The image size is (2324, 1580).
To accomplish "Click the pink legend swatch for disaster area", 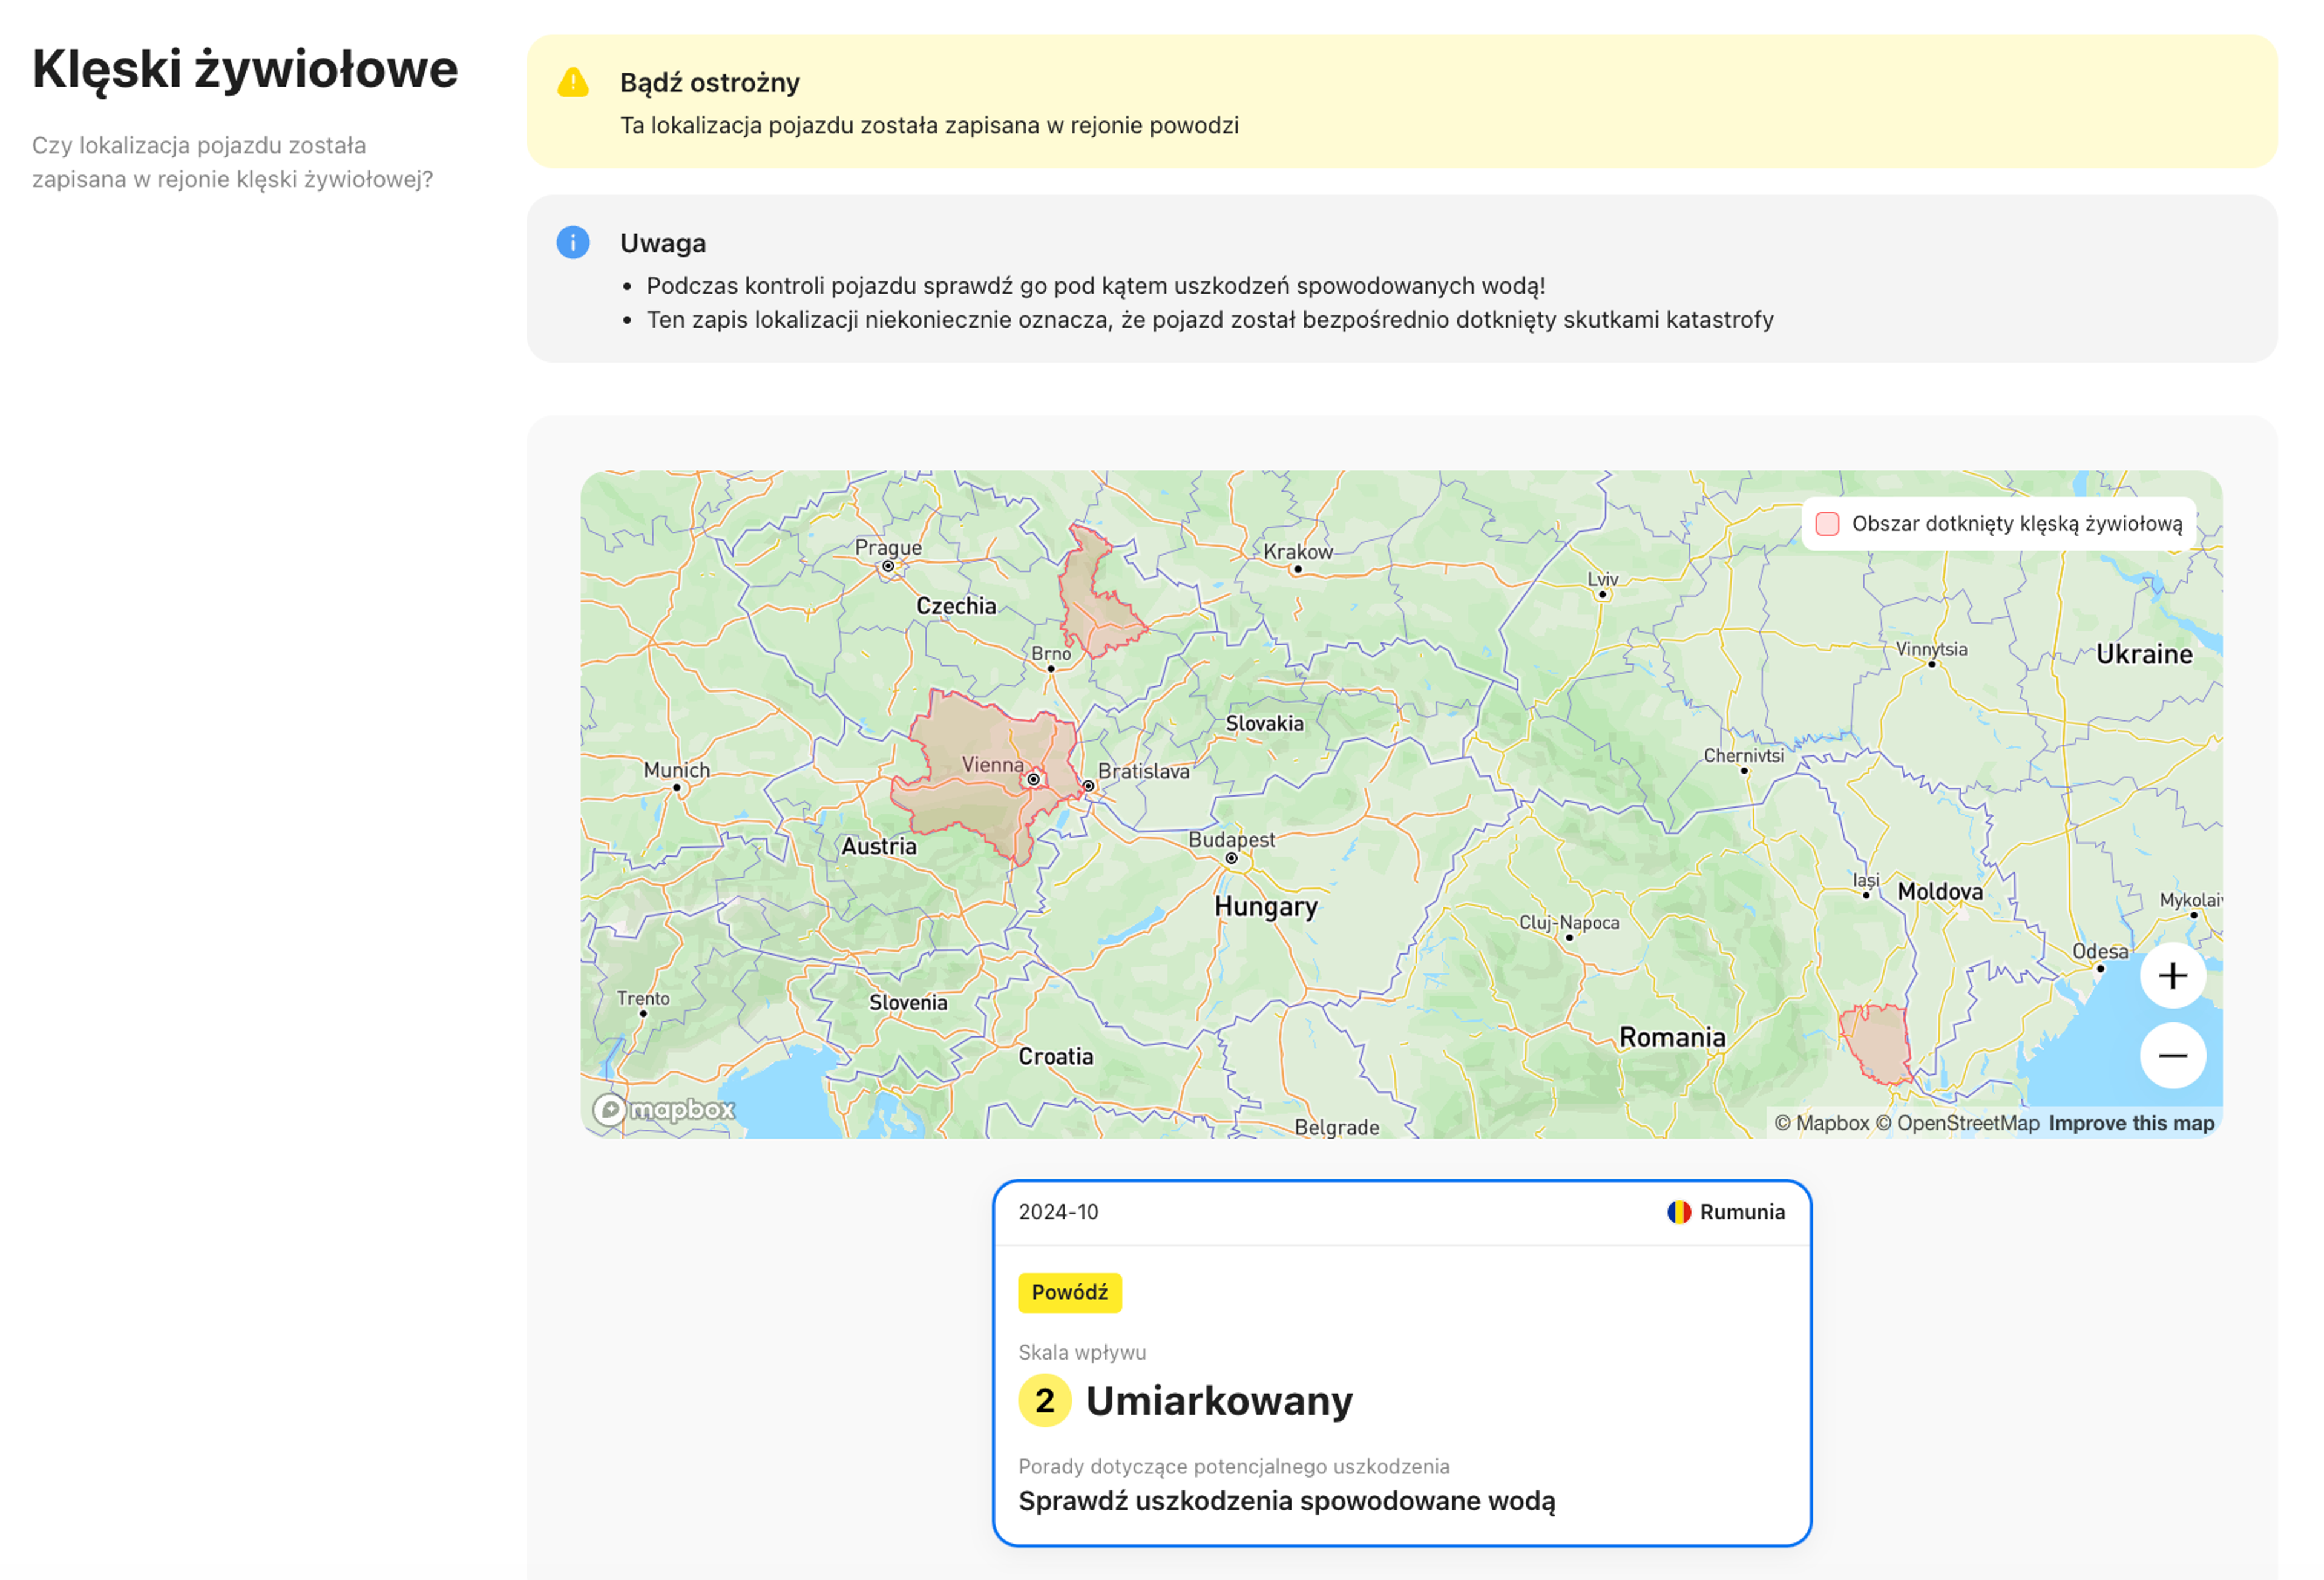I will coord(1826,523).
